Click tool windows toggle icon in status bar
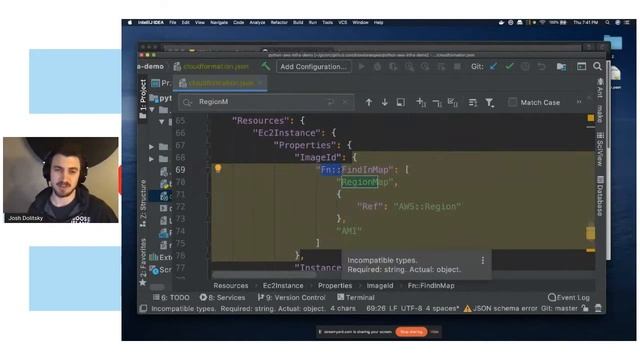Viewport: 640px width, 360px height. pos(143,309)
